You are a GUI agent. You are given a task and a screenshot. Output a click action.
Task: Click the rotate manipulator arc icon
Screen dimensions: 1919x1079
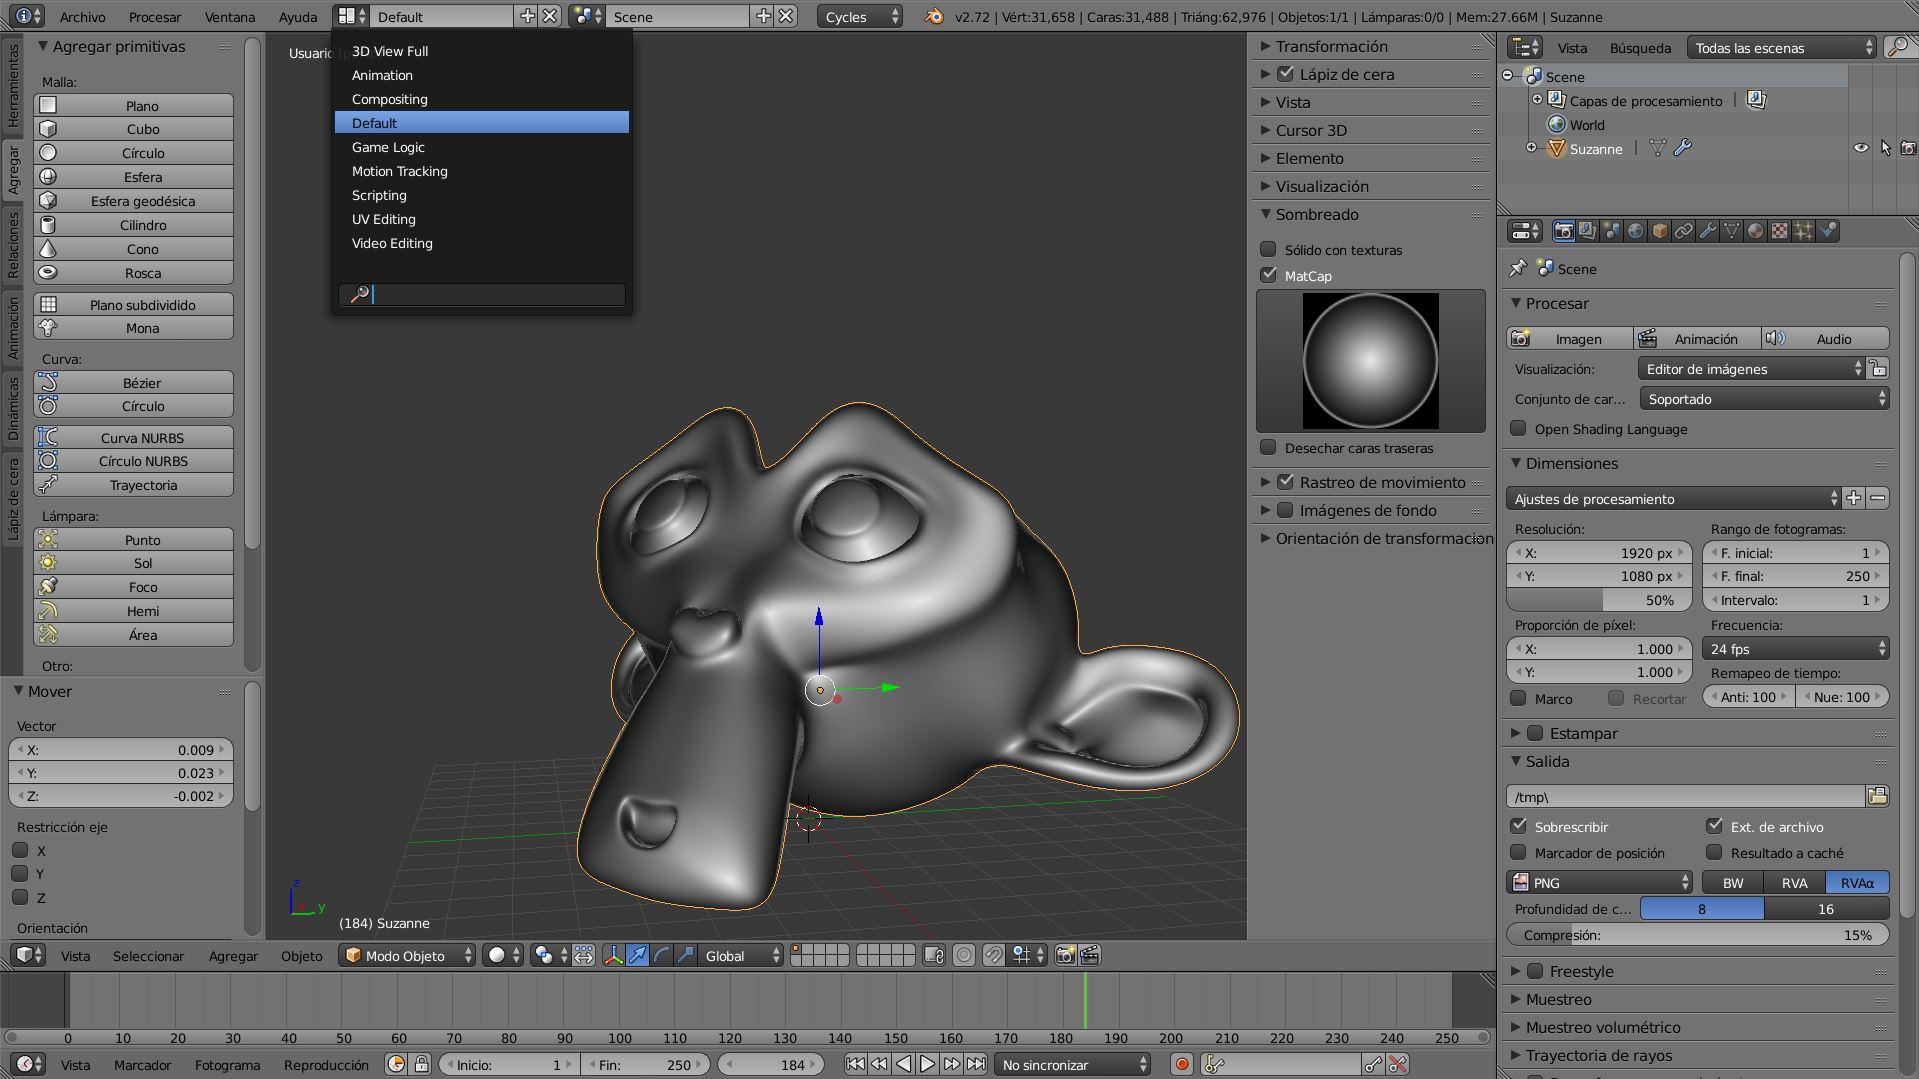661,955
